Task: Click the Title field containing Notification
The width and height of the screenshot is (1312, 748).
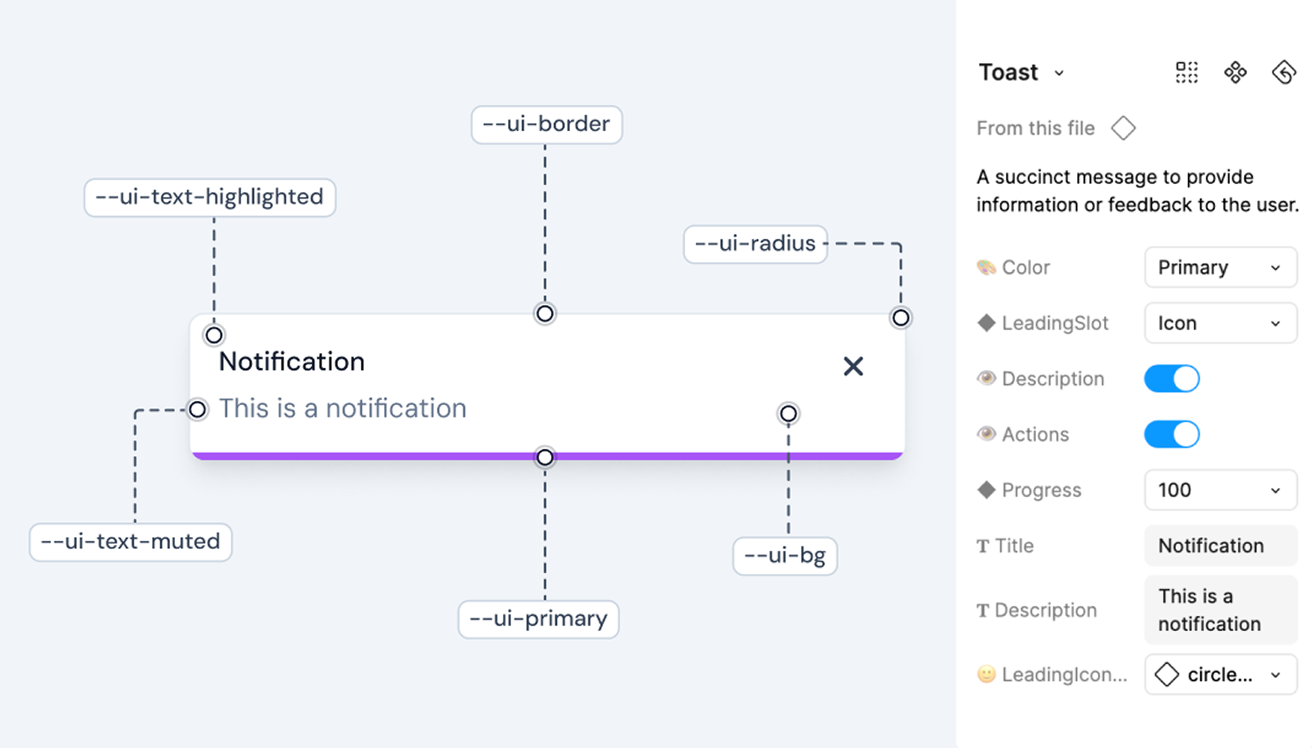Action: (1220, 545)
